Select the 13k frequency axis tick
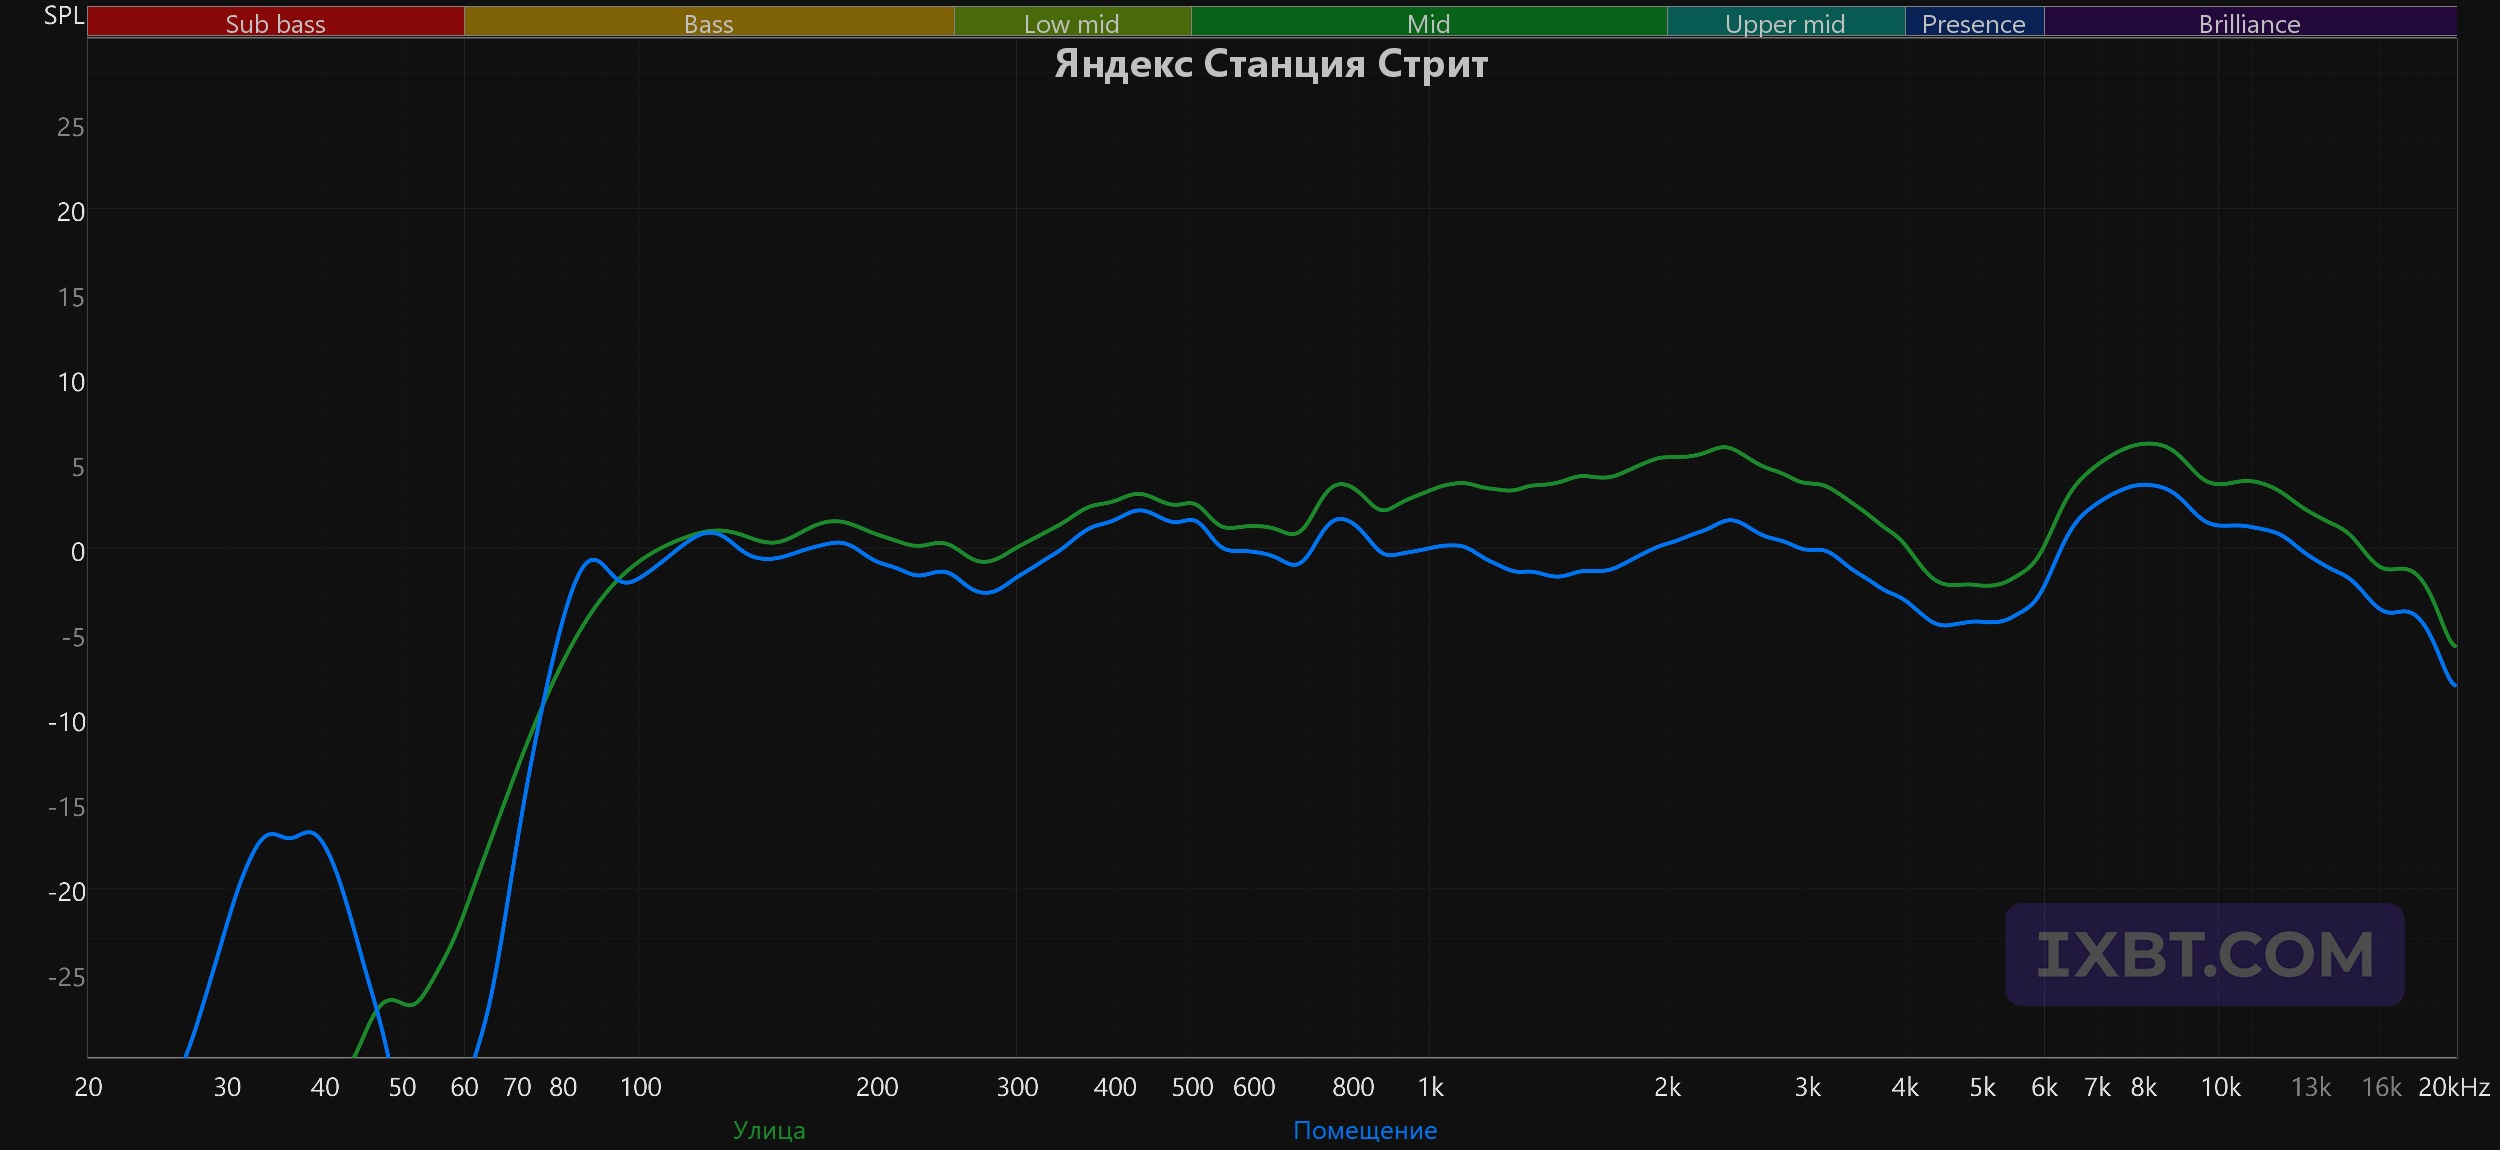Image resolution: width=2500 pixels, height=1150 pixels. point(2311,1087)
